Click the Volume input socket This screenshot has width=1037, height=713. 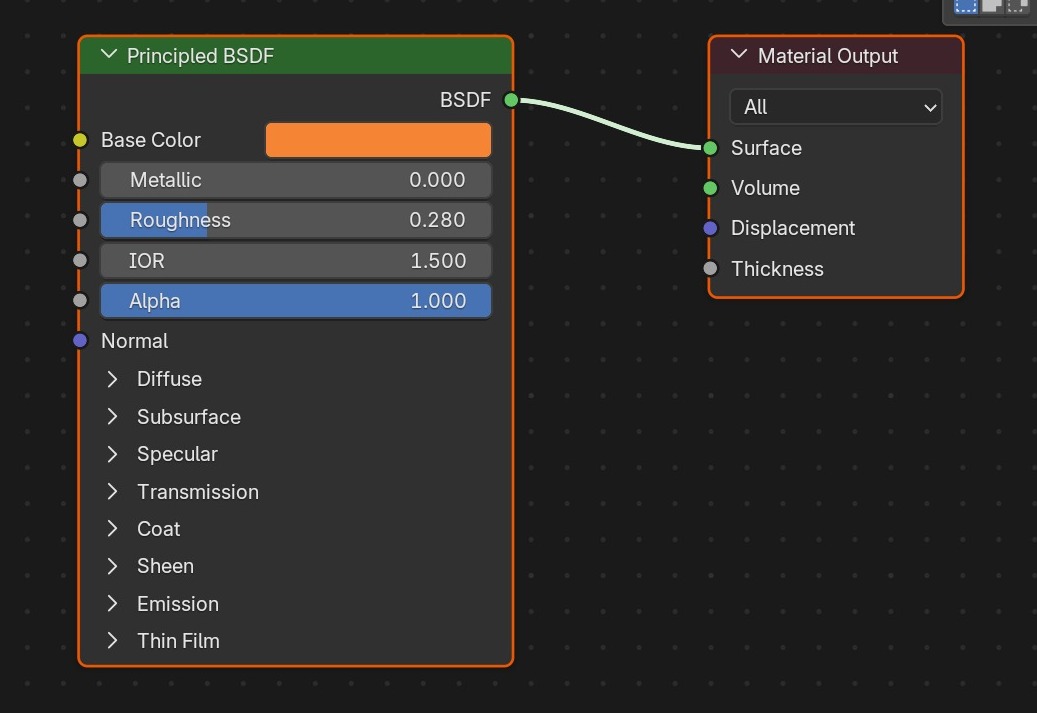710,189
